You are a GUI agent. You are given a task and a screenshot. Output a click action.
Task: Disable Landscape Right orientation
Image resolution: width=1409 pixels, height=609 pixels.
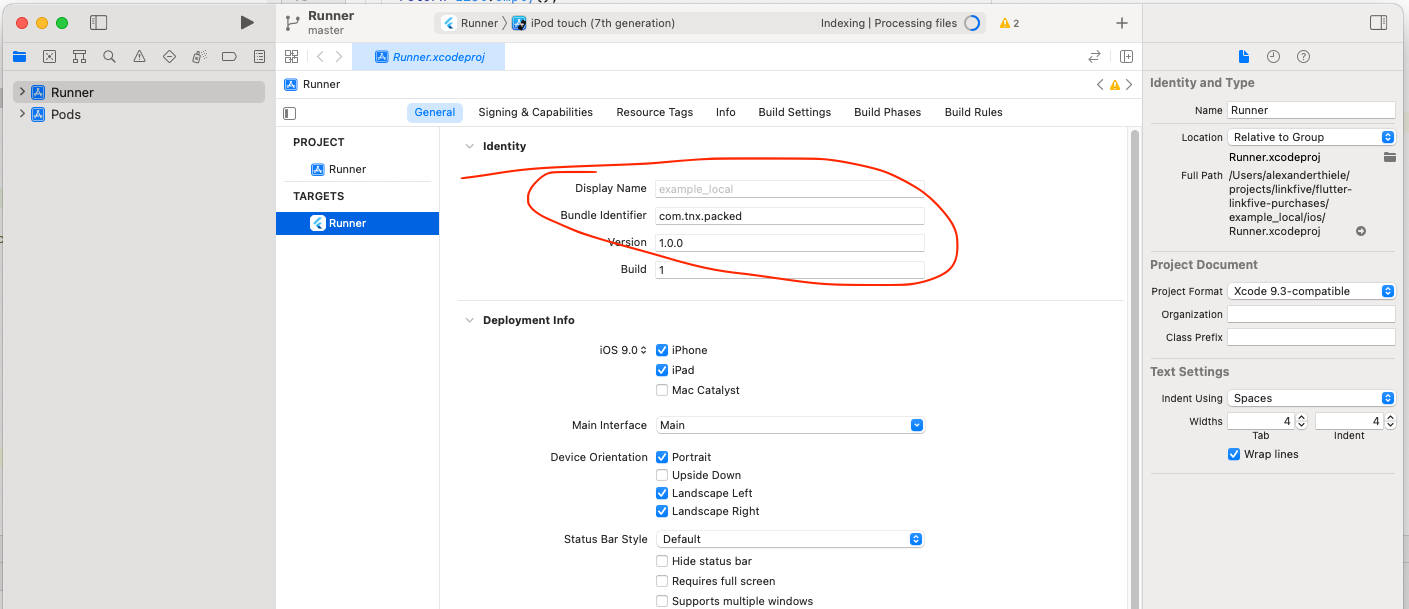pyautogui.click(x=662, y=511)
